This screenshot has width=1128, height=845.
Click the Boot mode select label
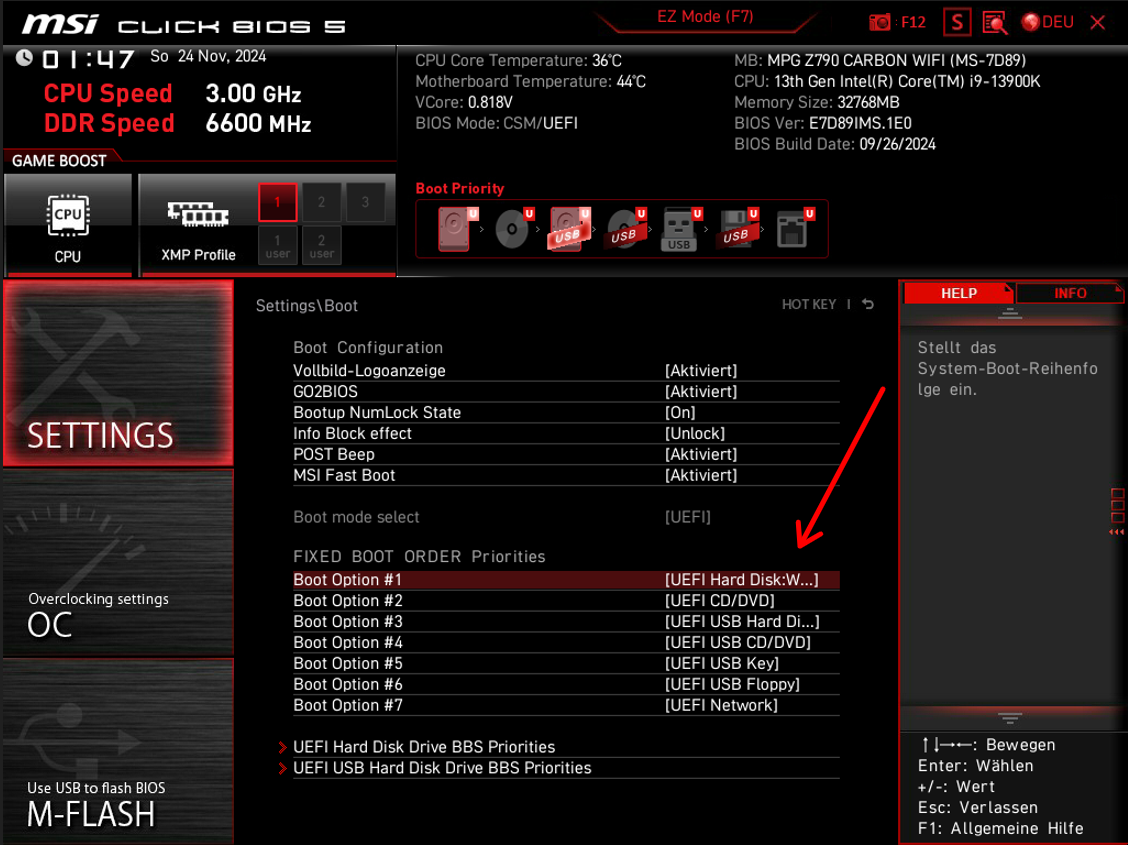[356, 517]
